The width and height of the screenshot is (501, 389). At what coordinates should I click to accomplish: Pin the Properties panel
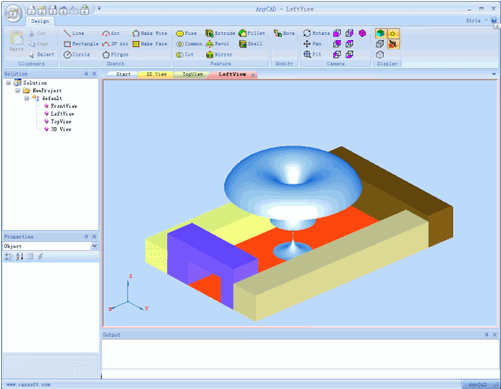coord(86,236)
